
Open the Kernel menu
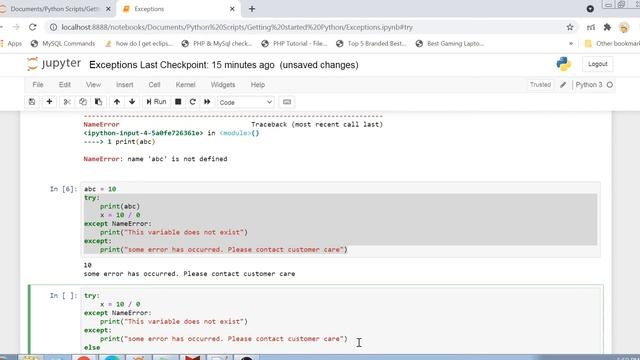point(185,85)
